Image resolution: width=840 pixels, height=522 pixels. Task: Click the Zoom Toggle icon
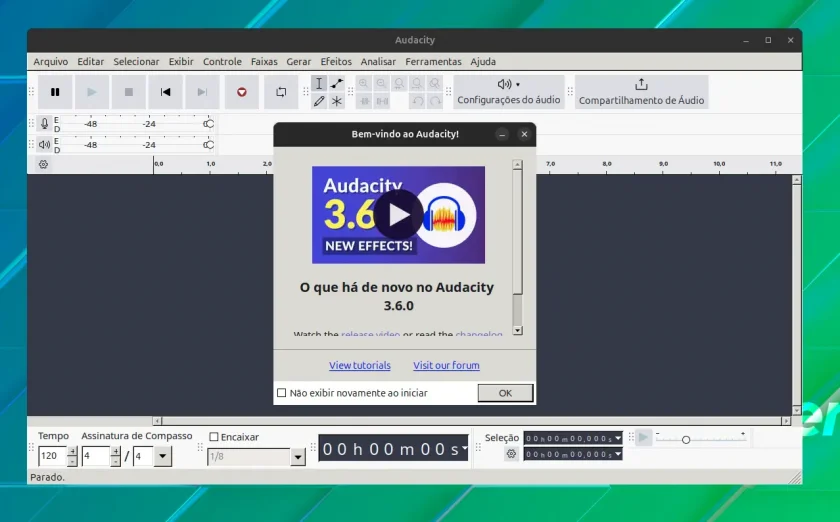pos(434,84)
